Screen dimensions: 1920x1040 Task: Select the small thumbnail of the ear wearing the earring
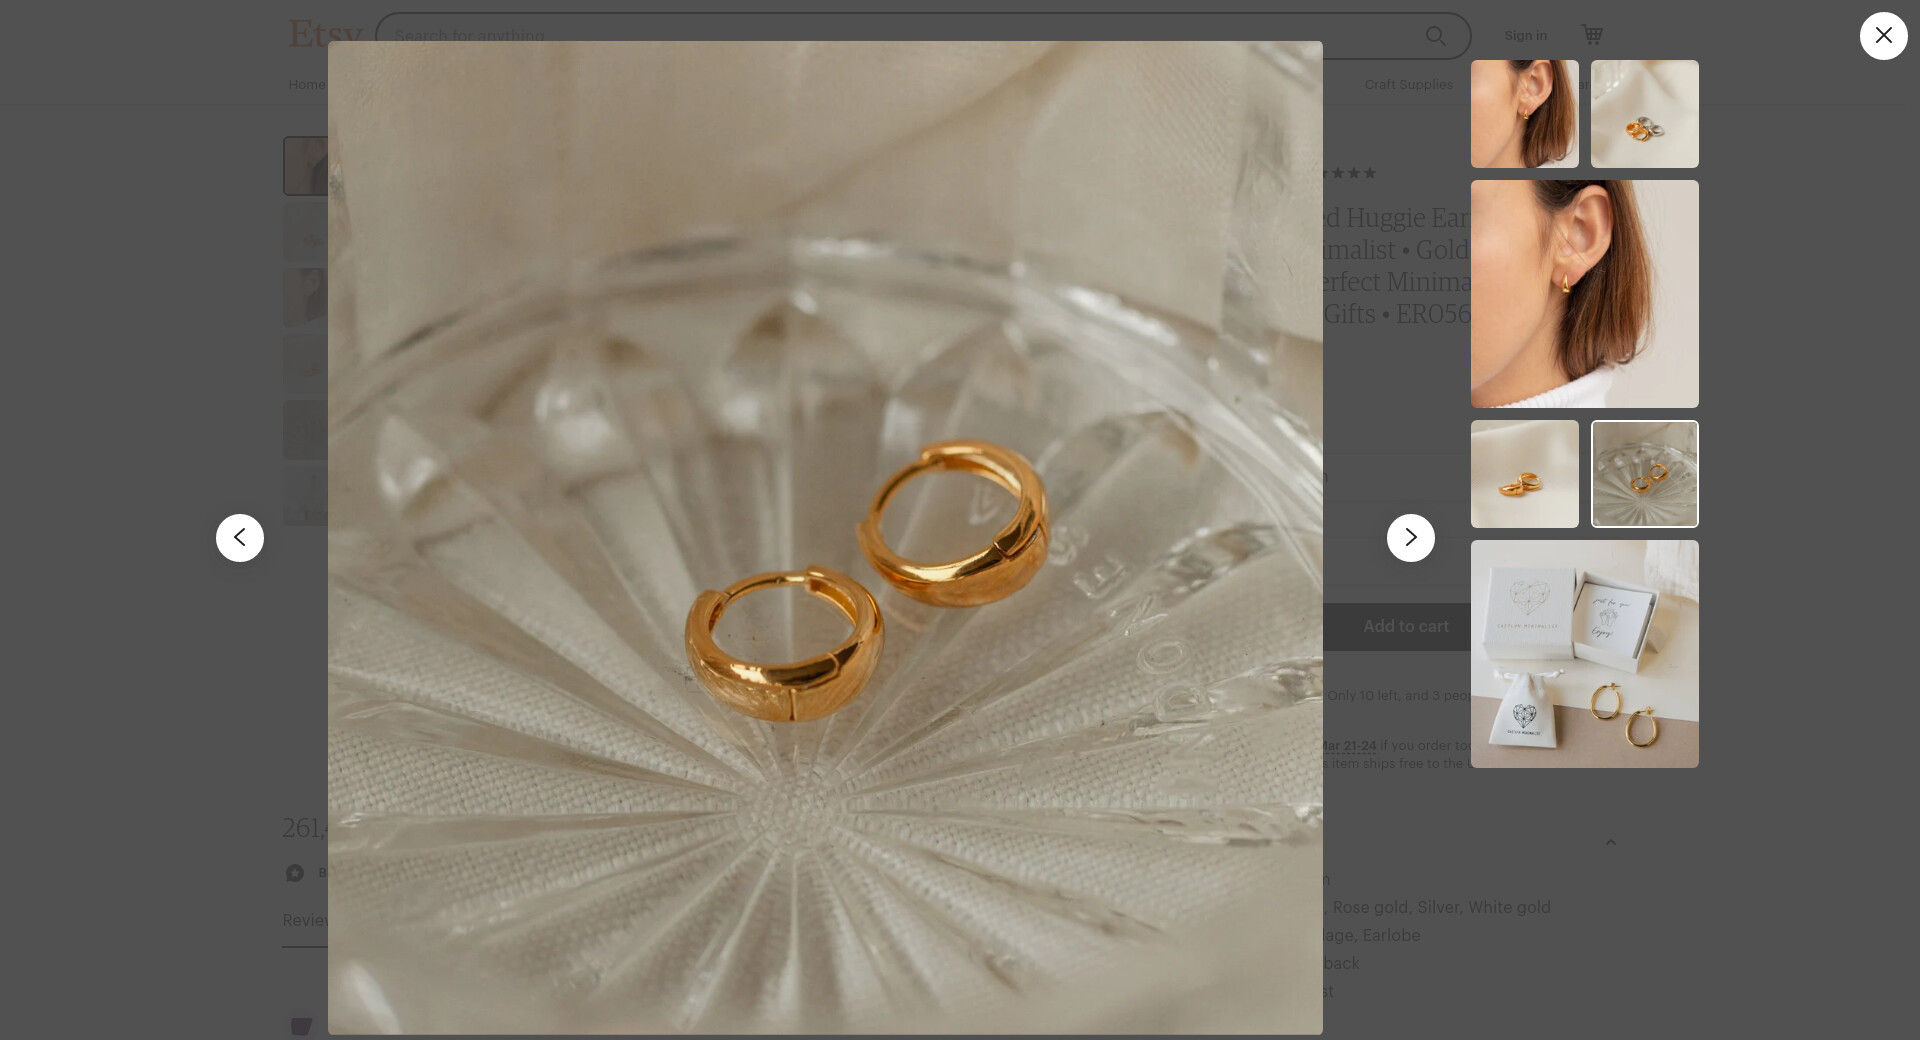(1525, 114)
